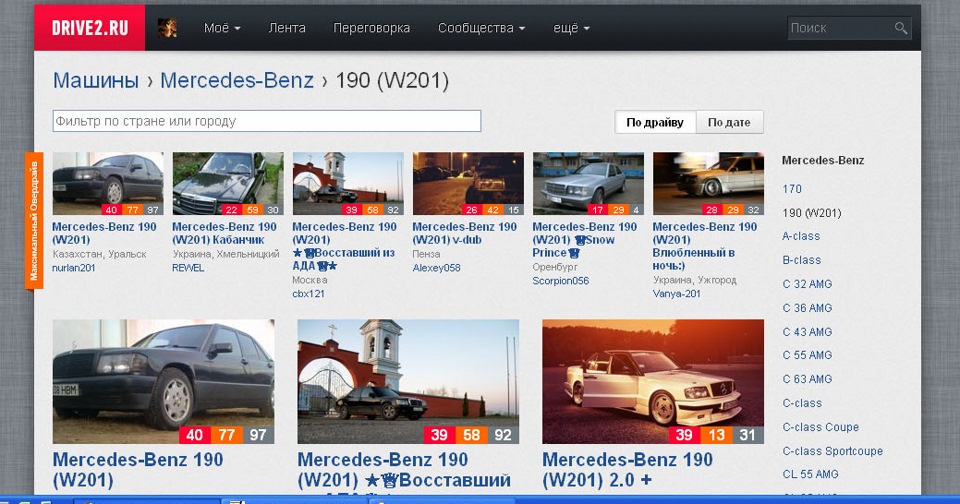960x504 pixels.
Task: Select C-class in sidebar
Action: click(802, 404)
